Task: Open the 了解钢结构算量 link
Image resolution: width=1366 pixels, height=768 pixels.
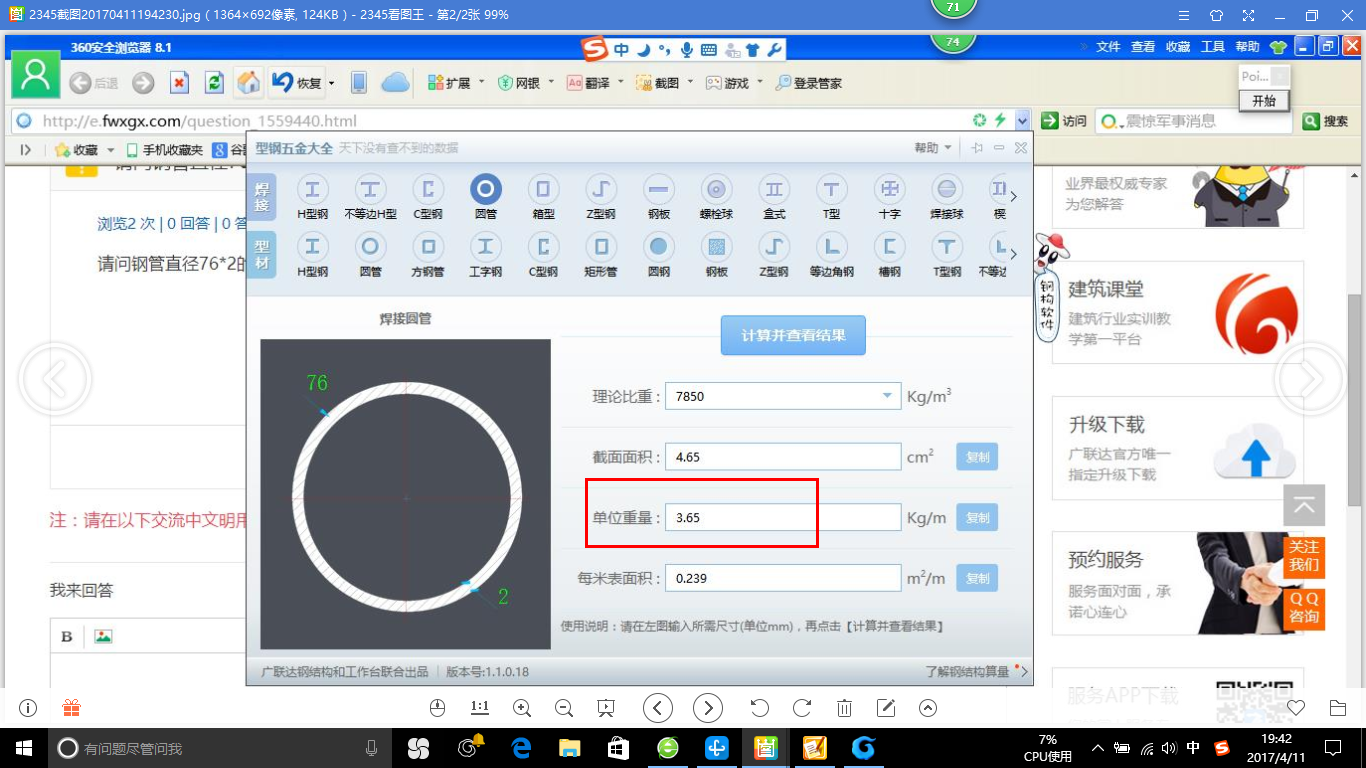Action: click(x=967, y=671)
